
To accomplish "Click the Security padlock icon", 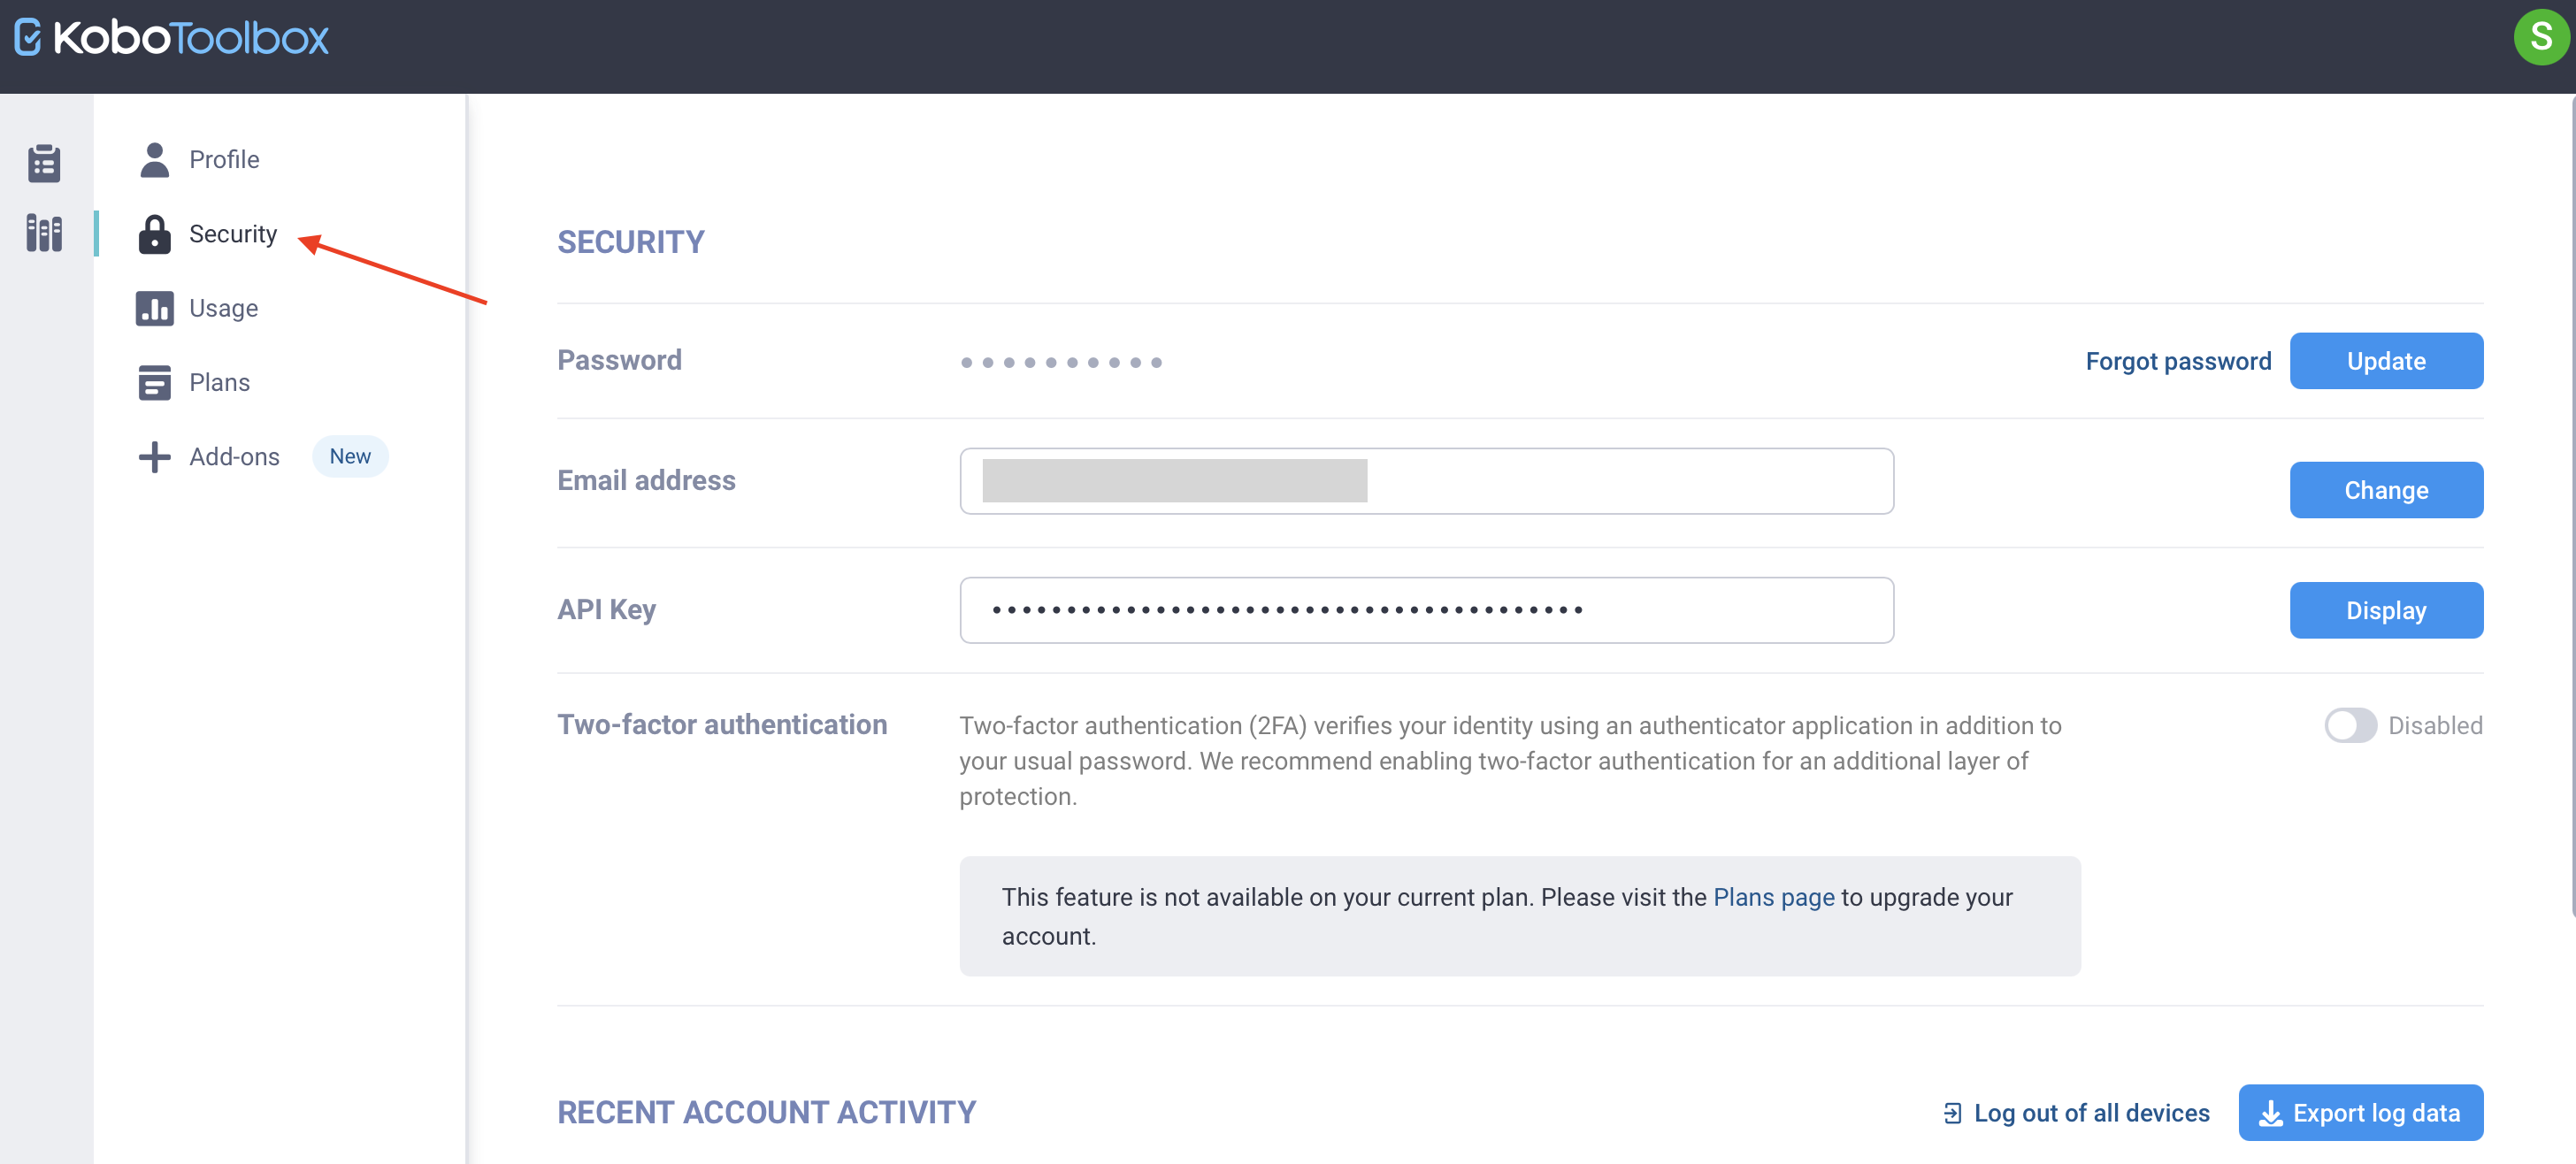I will pyautogui.click(x=155, y=233).
